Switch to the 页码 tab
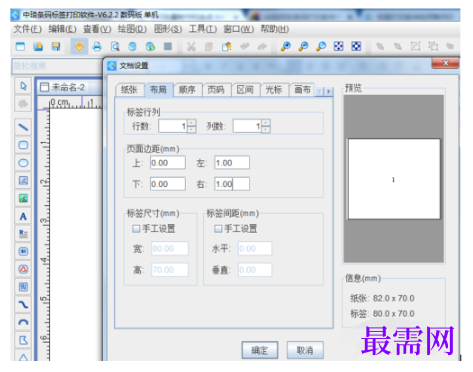The width and height of the screenshot is (473, 372). [x=216, y=90]
